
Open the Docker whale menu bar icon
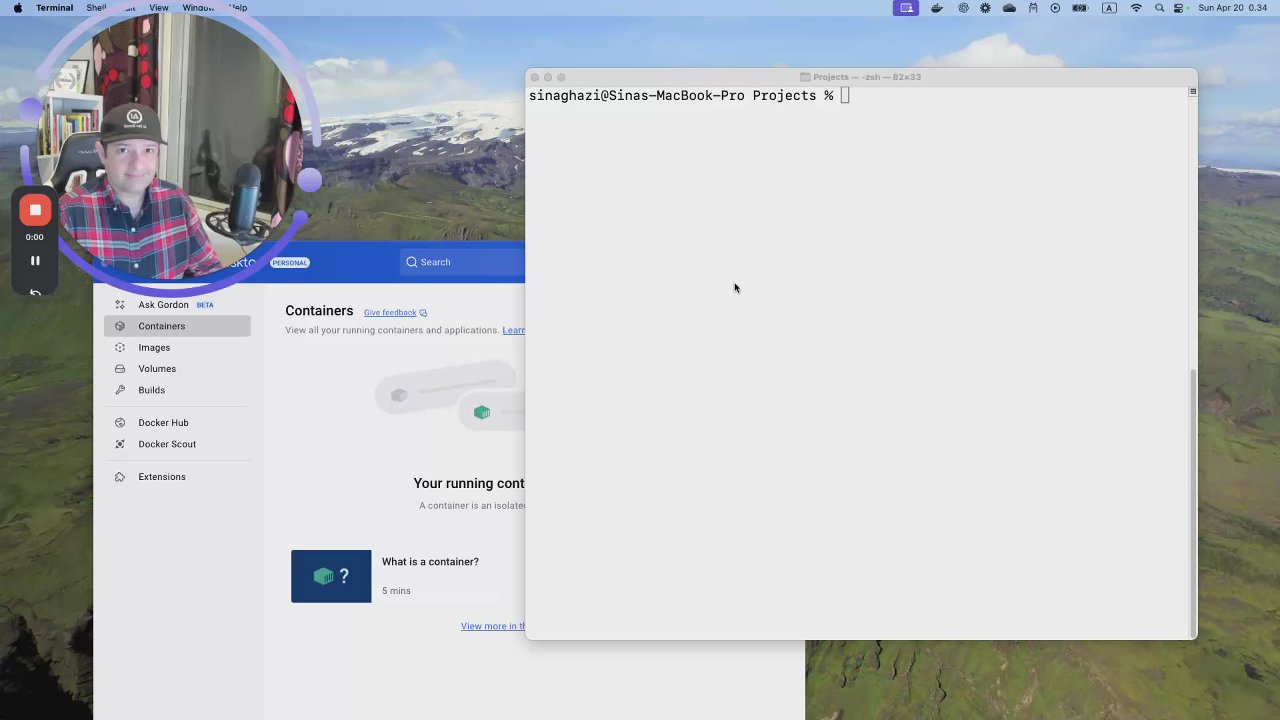point(937,8)
